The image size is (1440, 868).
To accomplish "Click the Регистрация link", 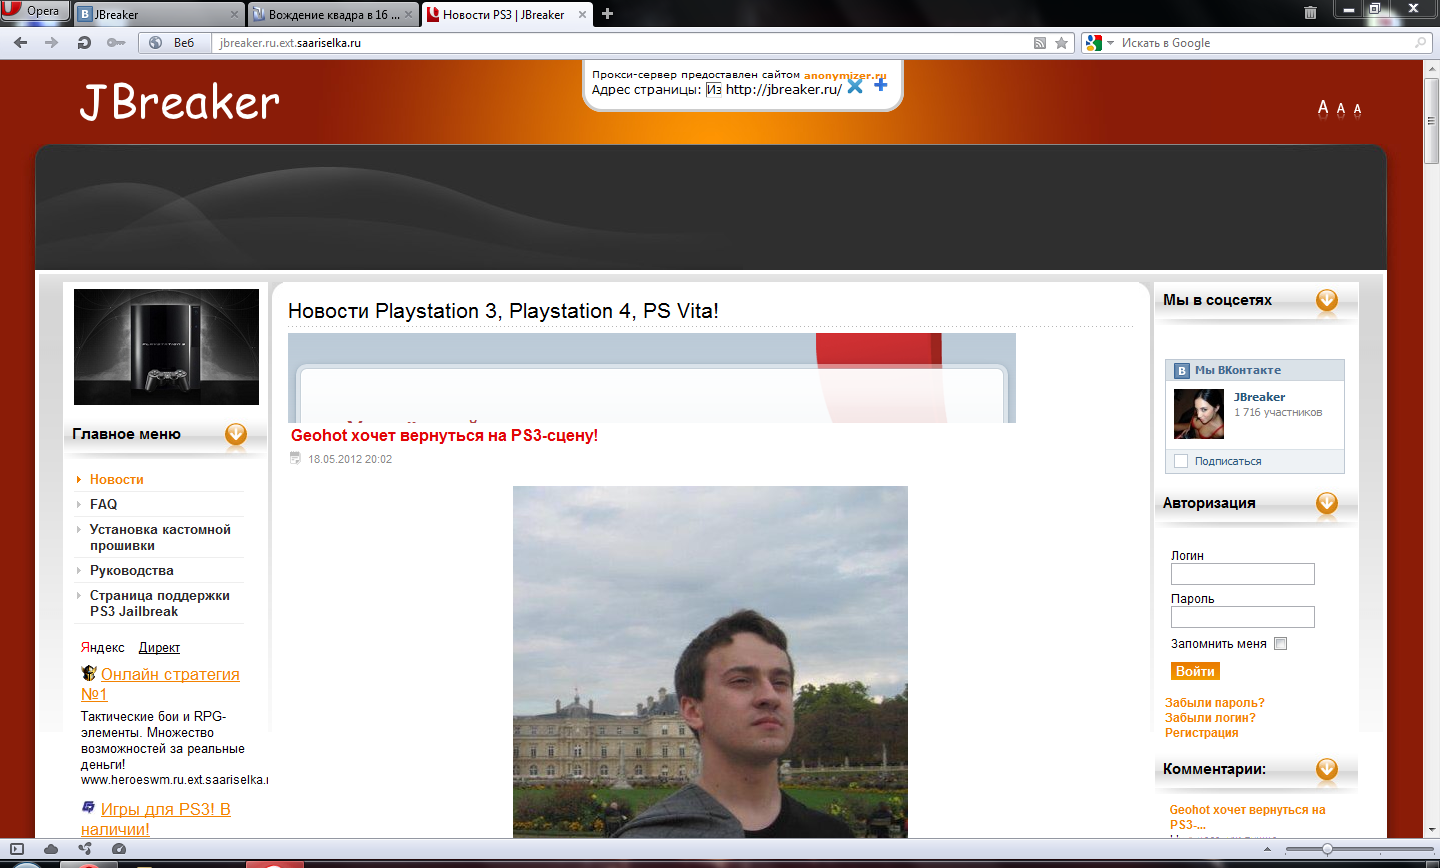I will click(x=1202, y=733).
